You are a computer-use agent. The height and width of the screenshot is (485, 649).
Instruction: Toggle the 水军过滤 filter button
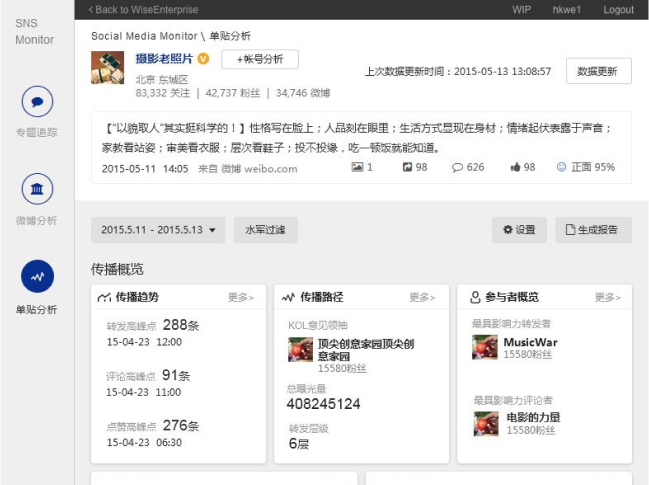(266, 230)
